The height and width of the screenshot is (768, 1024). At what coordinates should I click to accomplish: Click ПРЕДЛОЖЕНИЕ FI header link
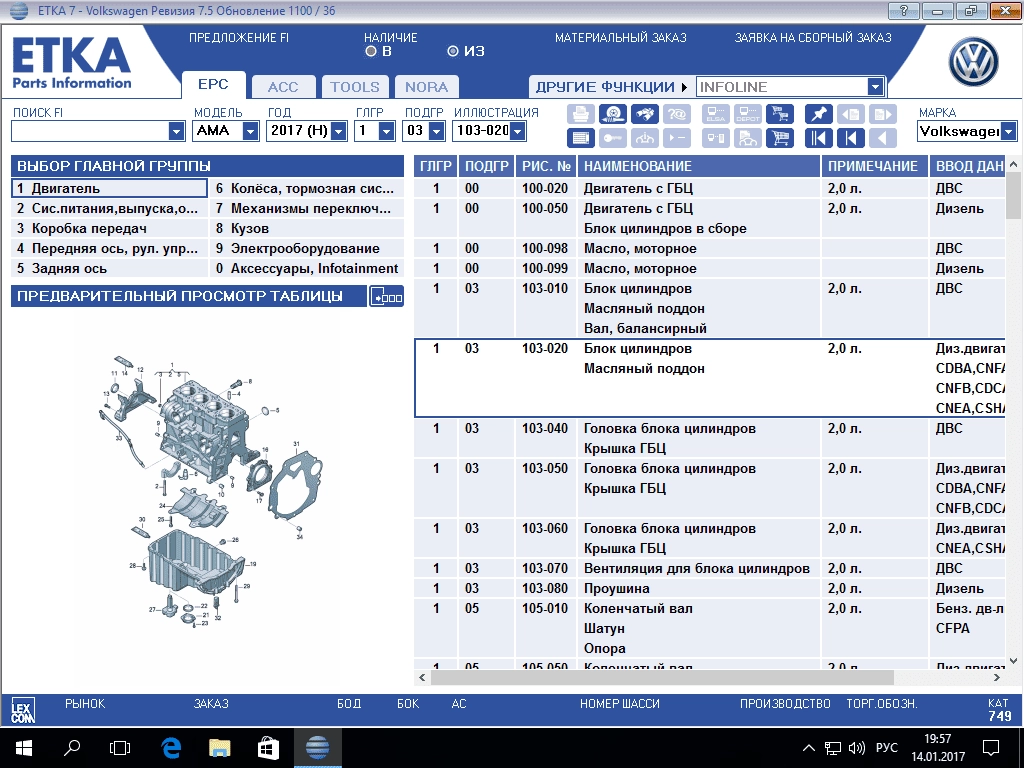pyautogui.click(x=238, y=38)
